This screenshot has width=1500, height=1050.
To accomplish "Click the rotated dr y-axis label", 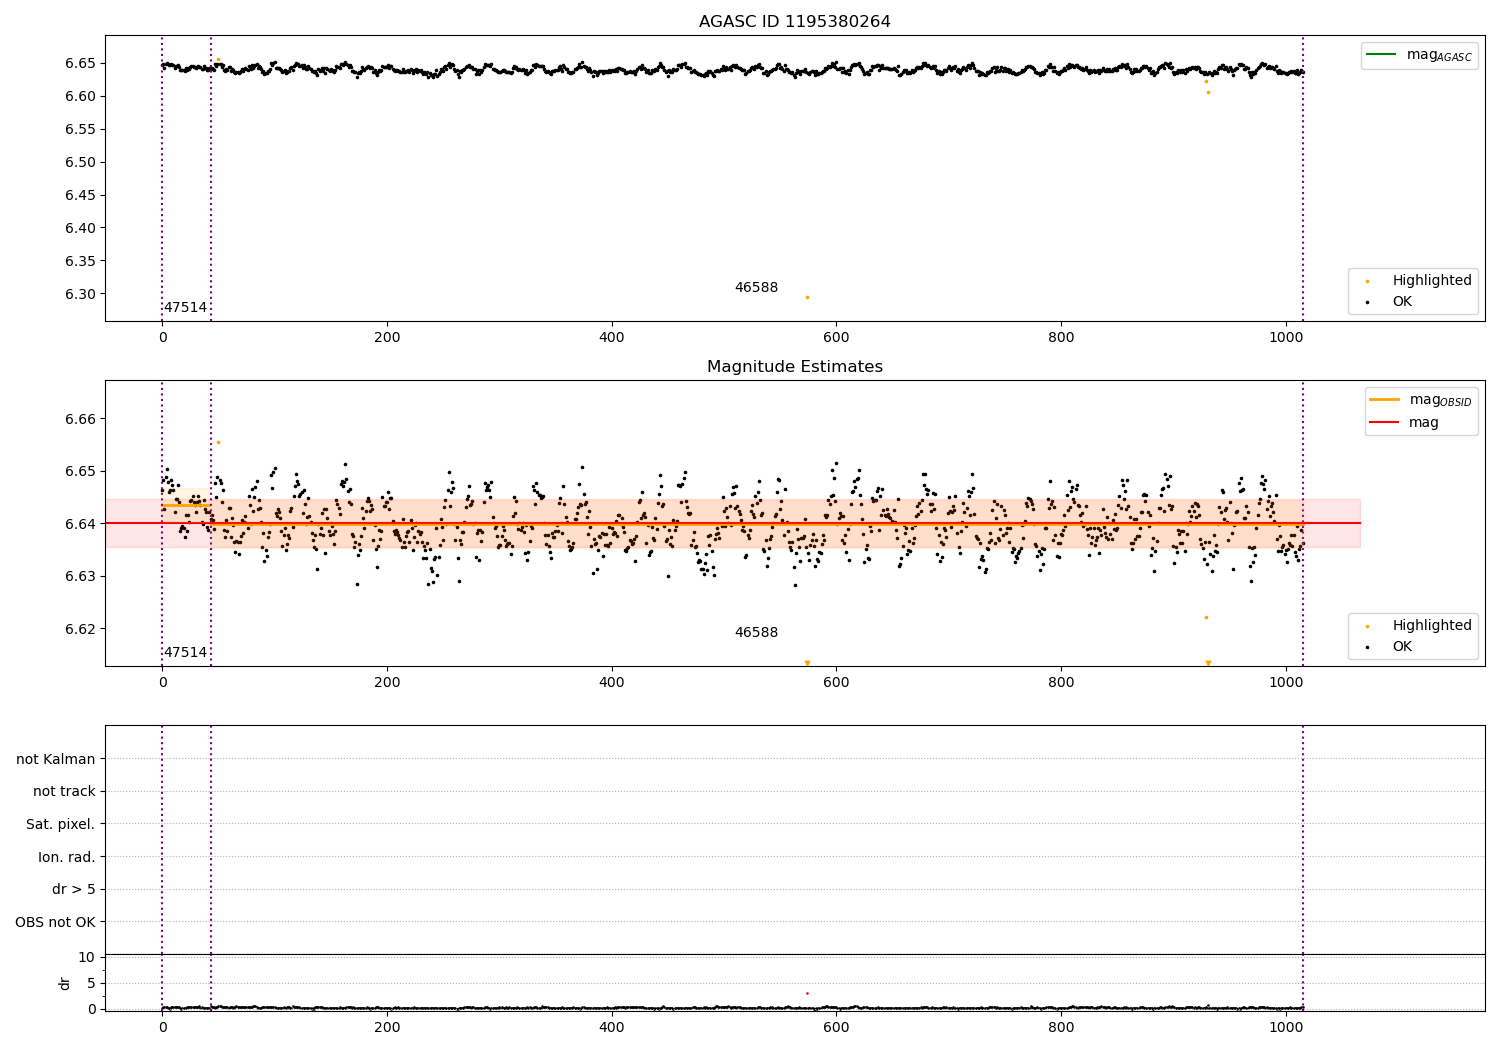I will (x=65, y=983).
